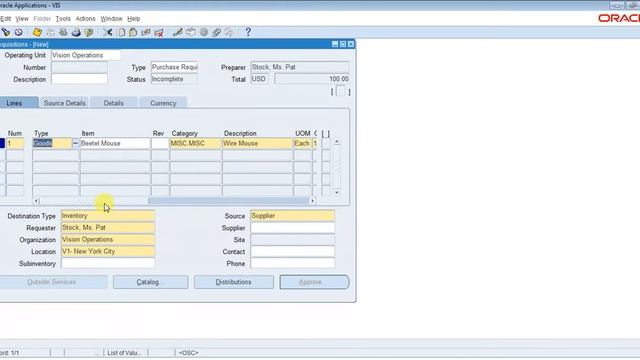The height and width of the screenshot is (360, 640).
Task: Click the Next Step toolbar icon
Action: (50, 32)
